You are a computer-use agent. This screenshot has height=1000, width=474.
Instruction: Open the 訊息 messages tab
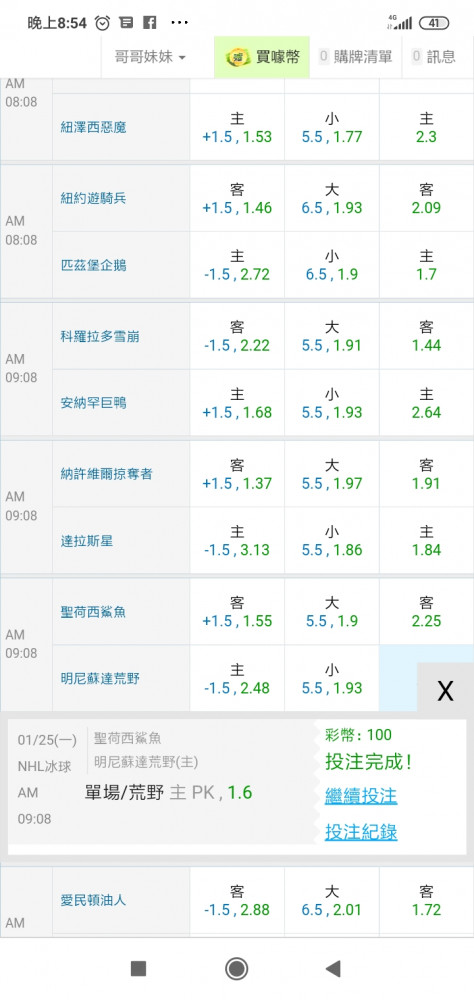pyautogui.click(x=434, y=57)
